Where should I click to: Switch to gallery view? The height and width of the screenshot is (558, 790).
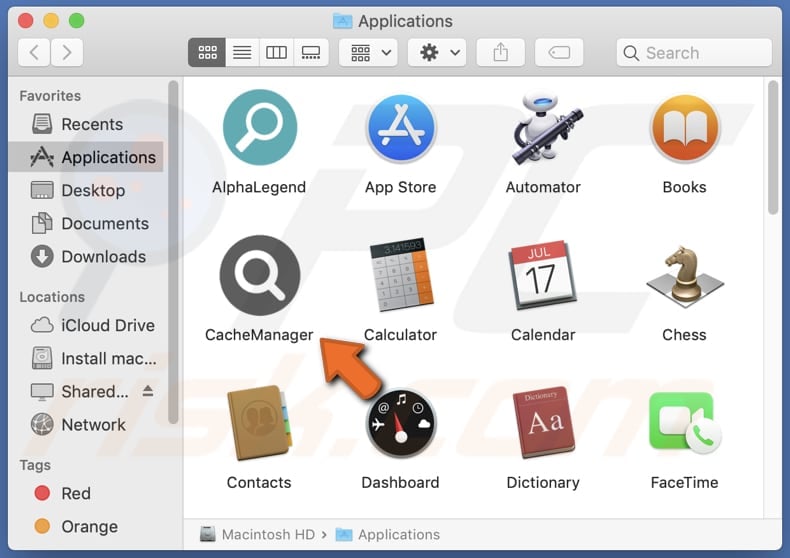pos(311,52)
